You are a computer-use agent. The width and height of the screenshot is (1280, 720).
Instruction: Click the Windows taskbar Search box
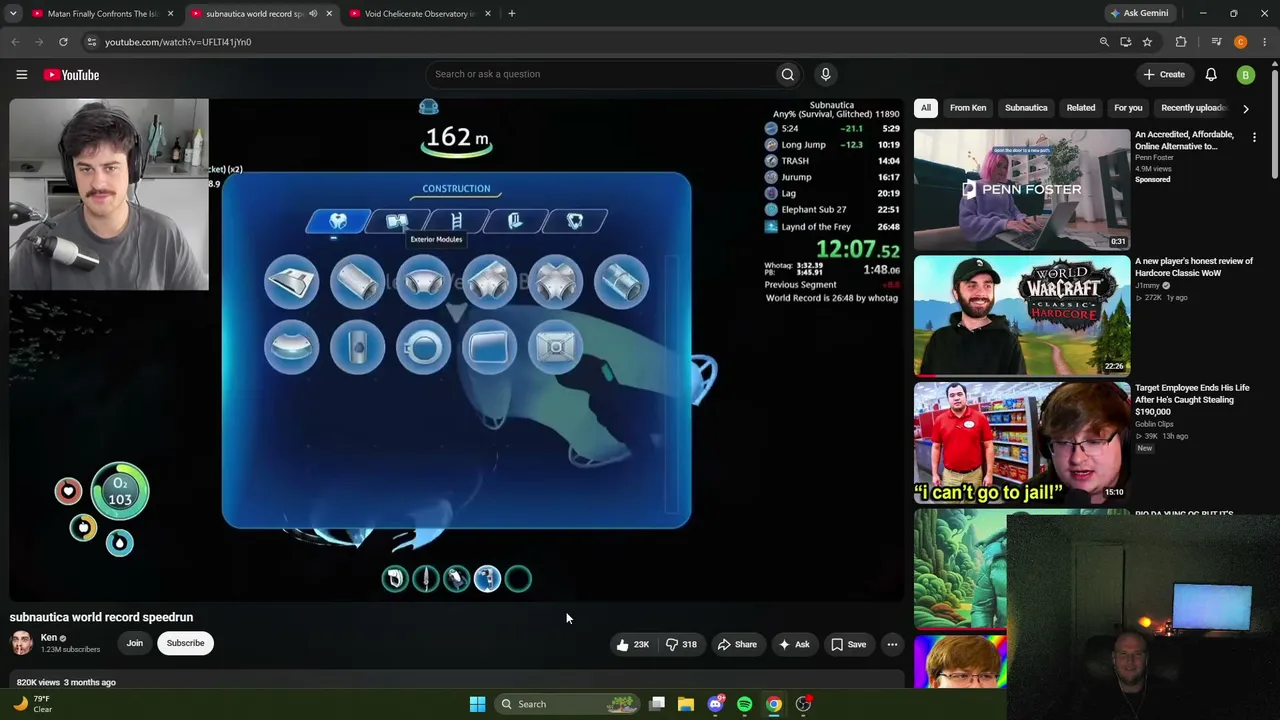(568, 704)
